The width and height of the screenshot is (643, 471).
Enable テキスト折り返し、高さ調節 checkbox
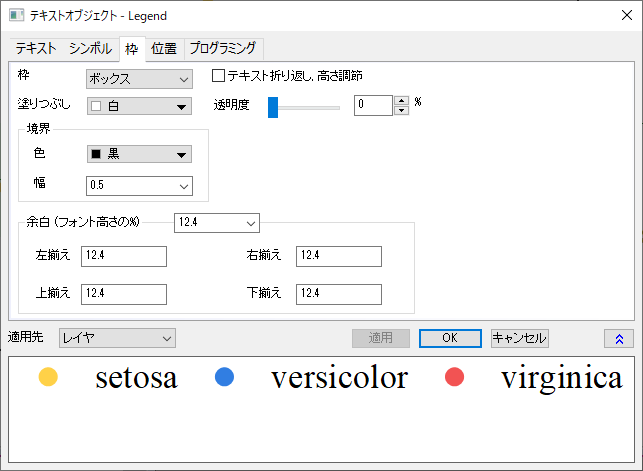[x=218, y=76]
